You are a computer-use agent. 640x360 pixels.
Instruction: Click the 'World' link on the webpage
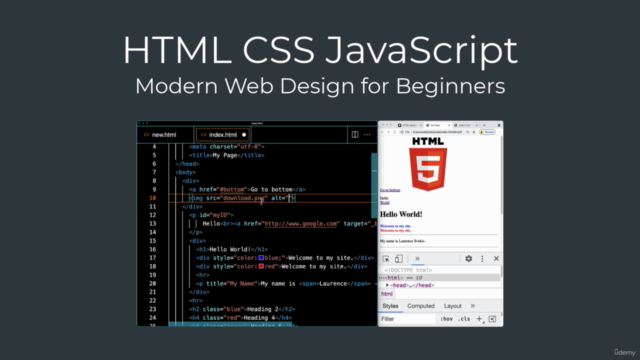(x=384, y=202)
